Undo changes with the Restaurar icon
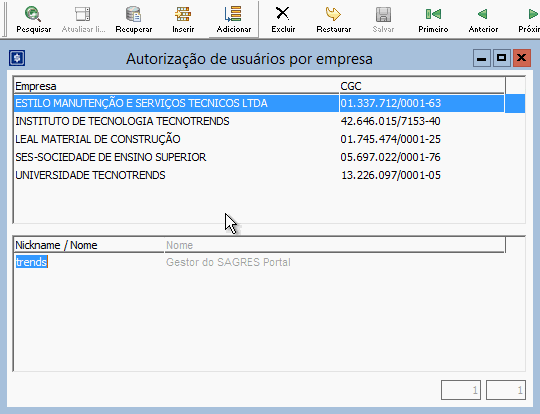Image resolution: width=540 pixels, height=414 pixels. (333, 14)
